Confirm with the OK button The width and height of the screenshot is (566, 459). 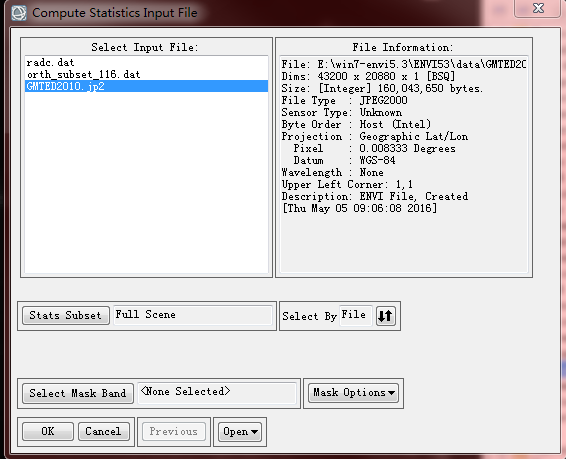click(x=48, y=432)
